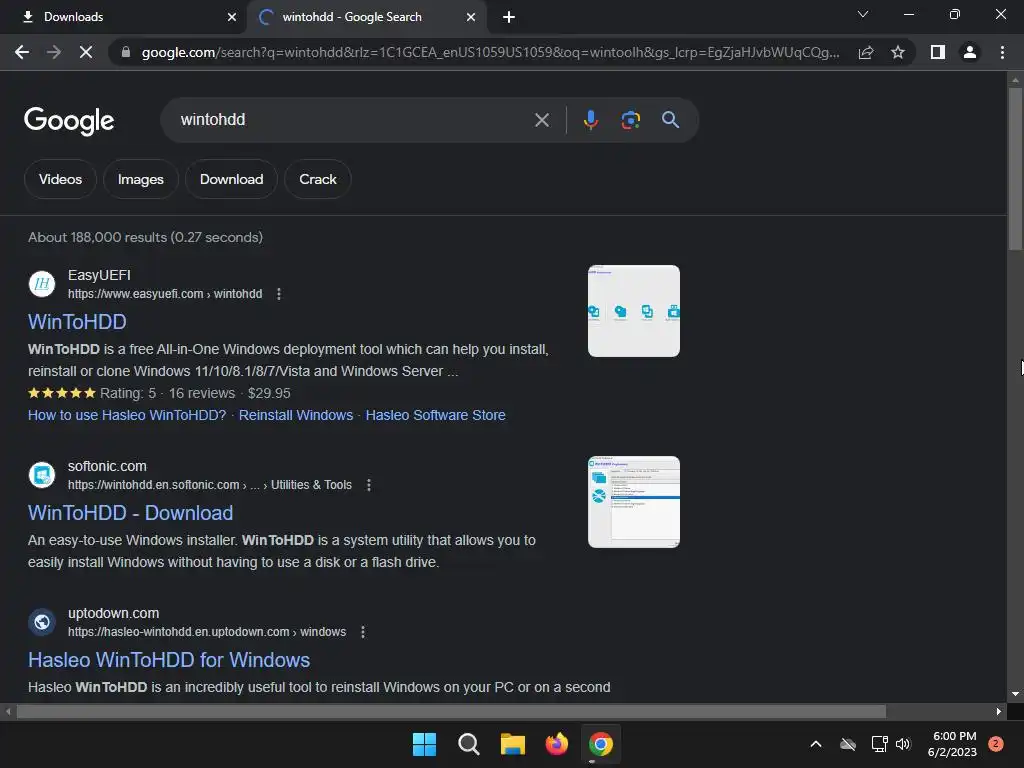Click EasyUEFI result thumbnail
The image size is (1024, 768).
pyautogui.click(x=633, y=311)
